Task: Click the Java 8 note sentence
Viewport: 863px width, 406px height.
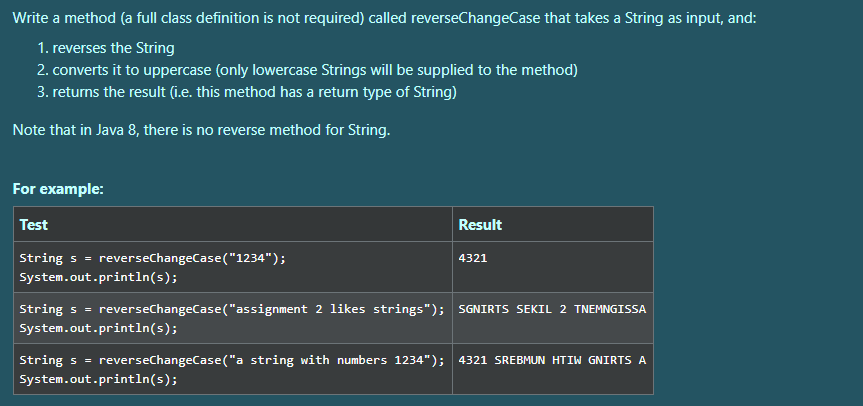Action: coord(201,130)
